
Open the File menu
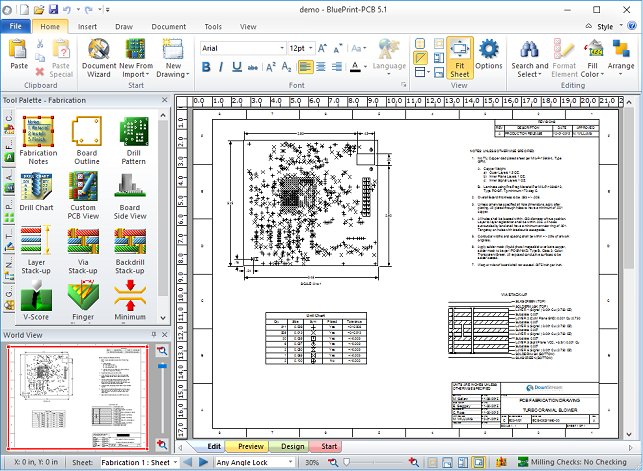(16, 26)
